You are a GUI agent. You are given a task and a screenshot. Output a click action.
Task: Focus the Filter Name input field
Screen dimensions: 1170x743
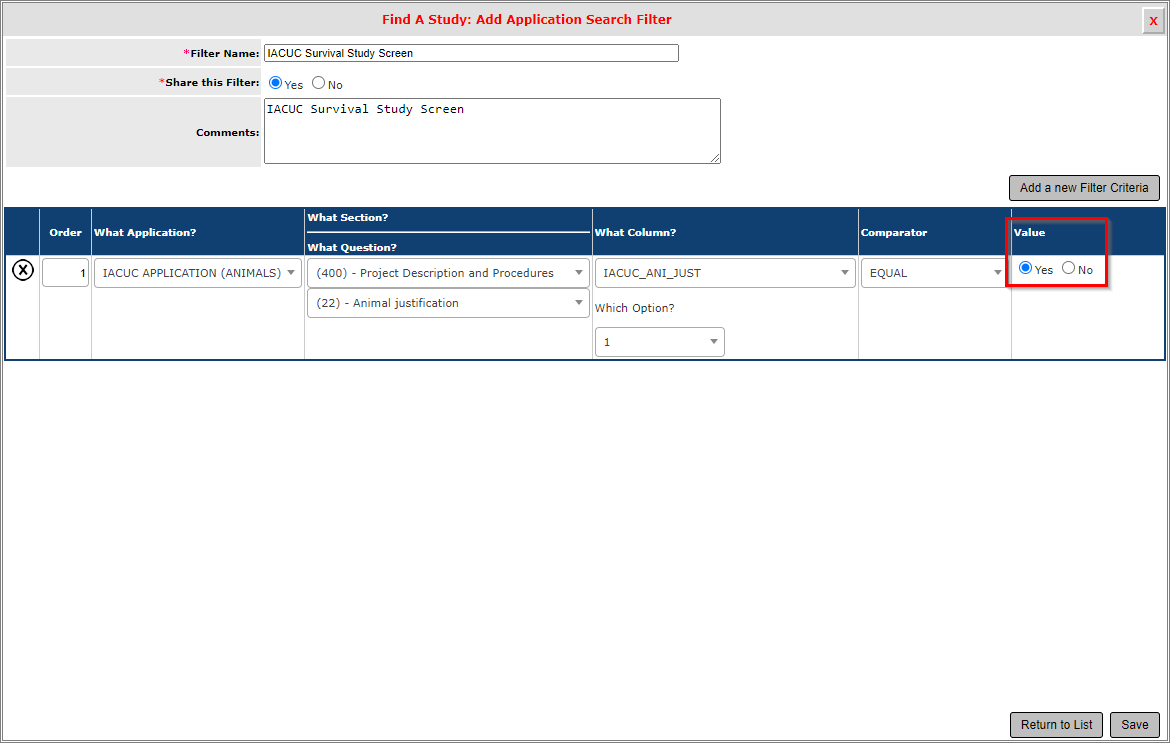(471, 53)
